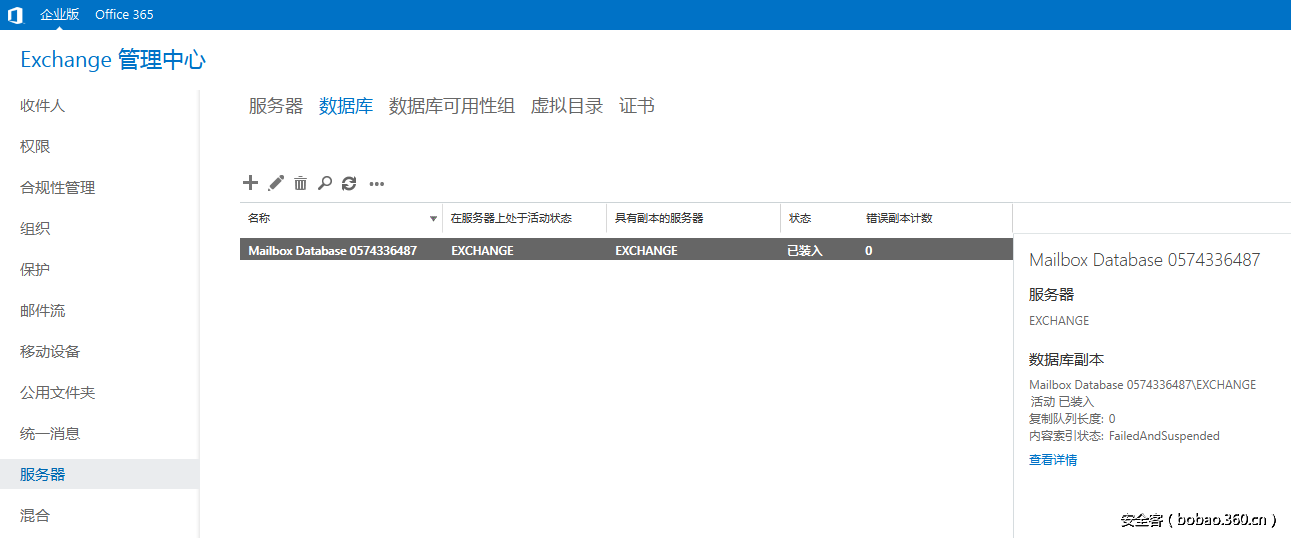1291x538 pixels.
Task: Click the Add new database plus icon
Action: tap(250, 183)
